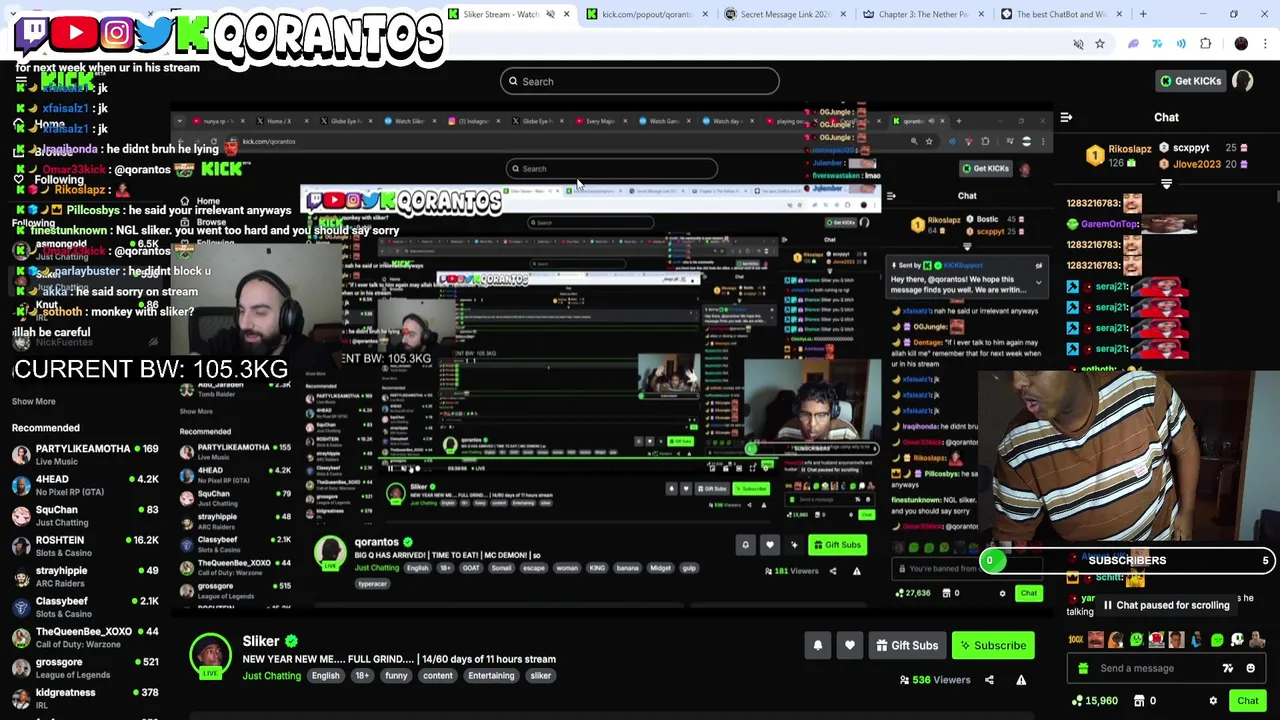Viewport: 1280px width, 720px height.
Task: Open the Chrome Extensions puzzle menu
Action: [1205, 44]
